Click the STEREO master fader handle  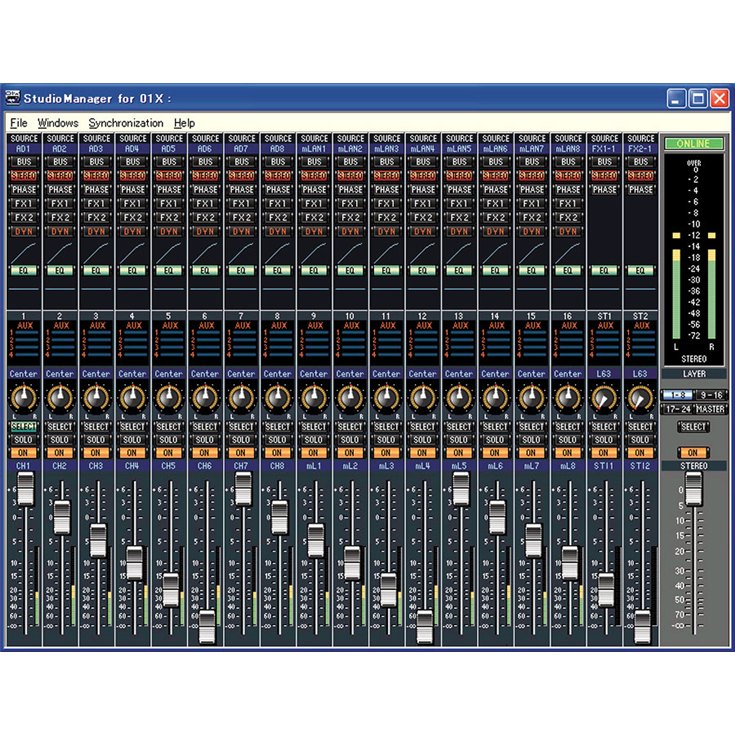tap(693, 489)
